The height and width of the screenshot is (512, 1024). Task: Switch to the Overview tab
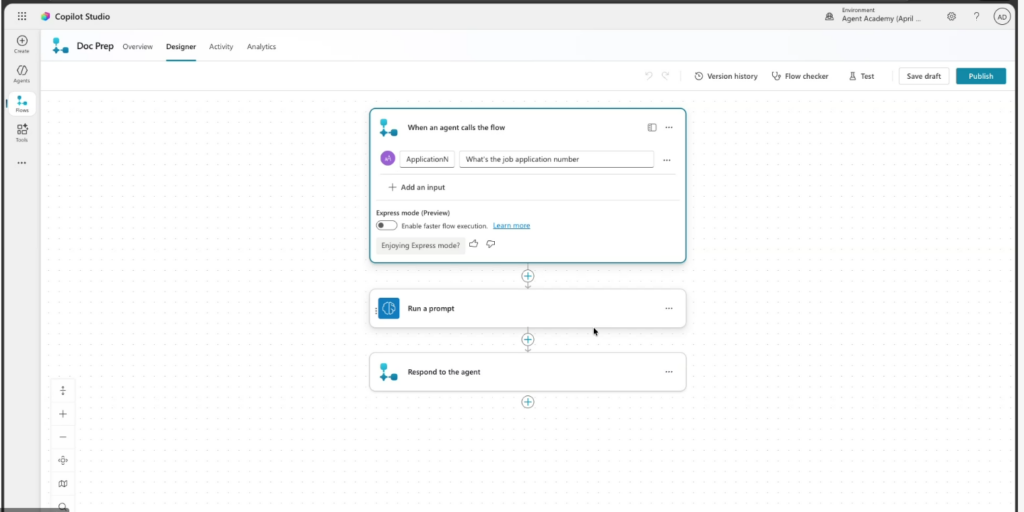(x=138, y=47)
